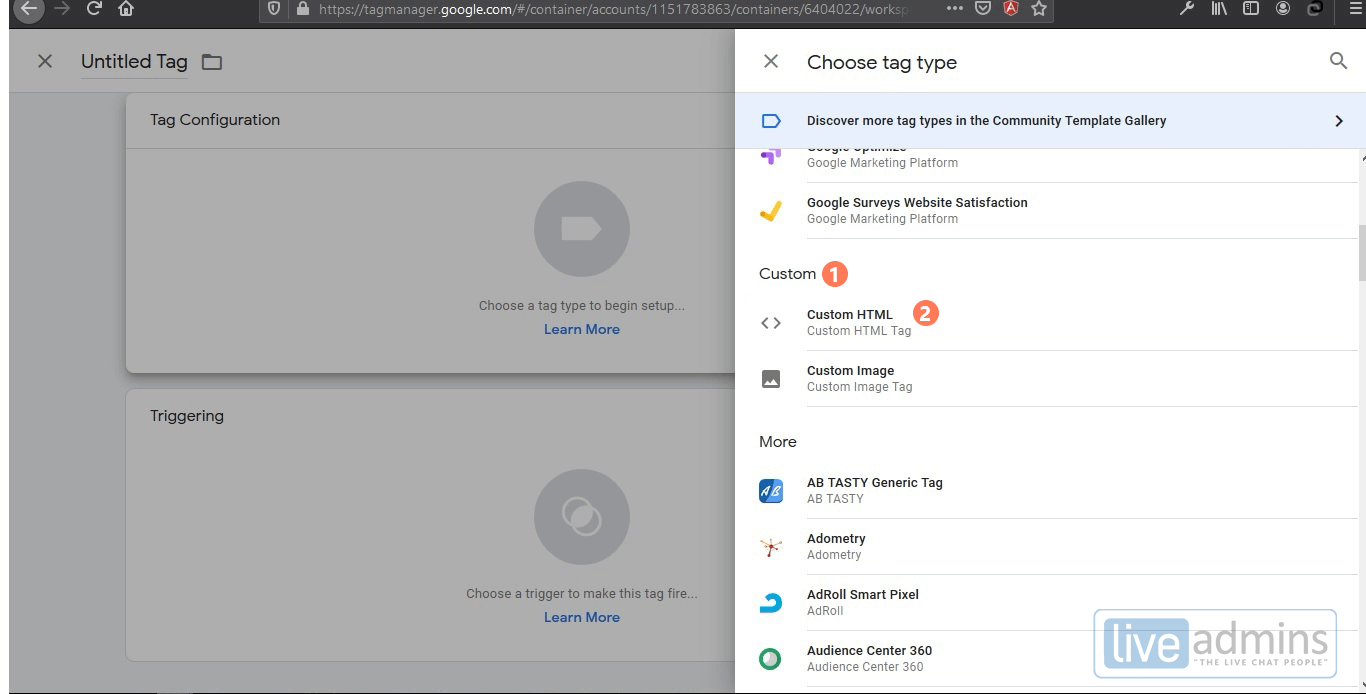
Task: Bookmark this page with the star
Action: [1039, 9]
